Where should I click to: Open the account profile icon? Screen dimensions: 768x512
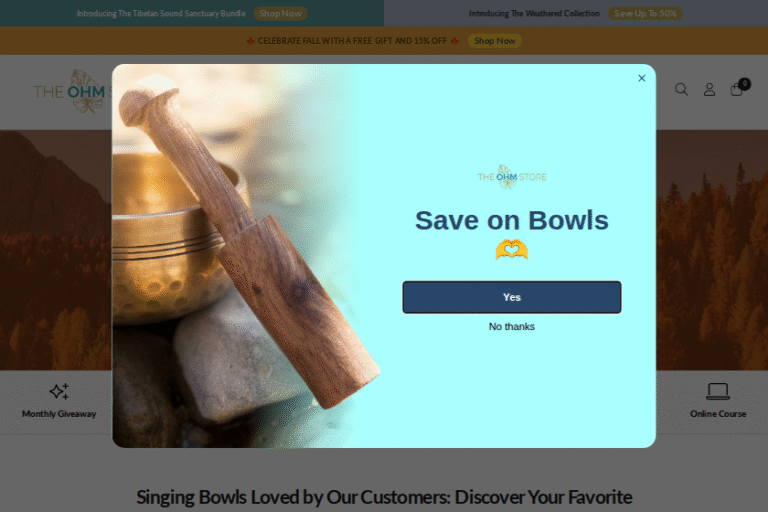click(x=709, y=89)
